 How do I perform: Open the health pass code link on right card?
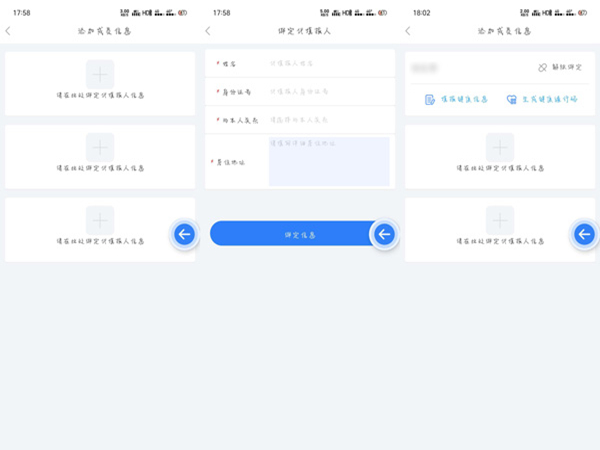[512, 100]
